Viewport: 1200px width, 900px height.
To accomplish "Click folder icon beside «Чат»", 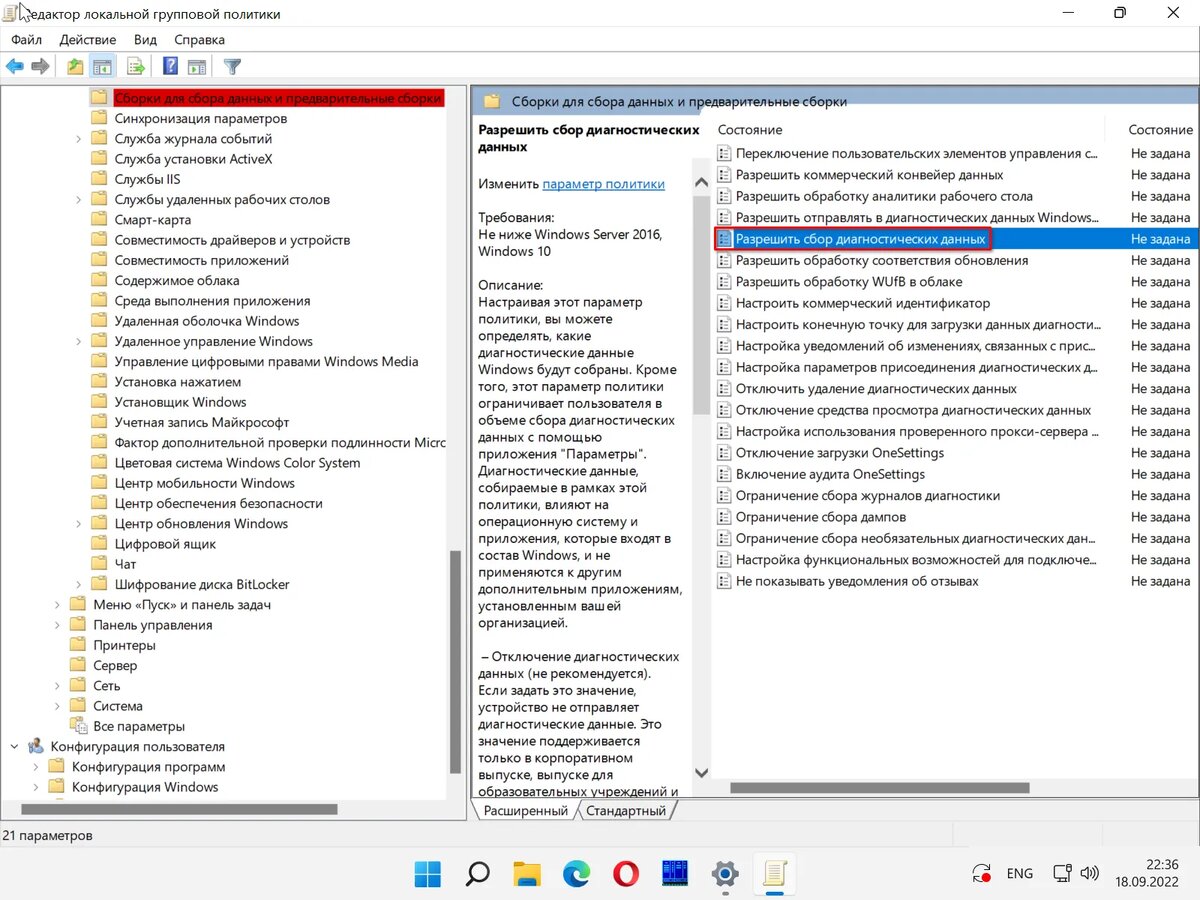I will [x=98, y=564].
